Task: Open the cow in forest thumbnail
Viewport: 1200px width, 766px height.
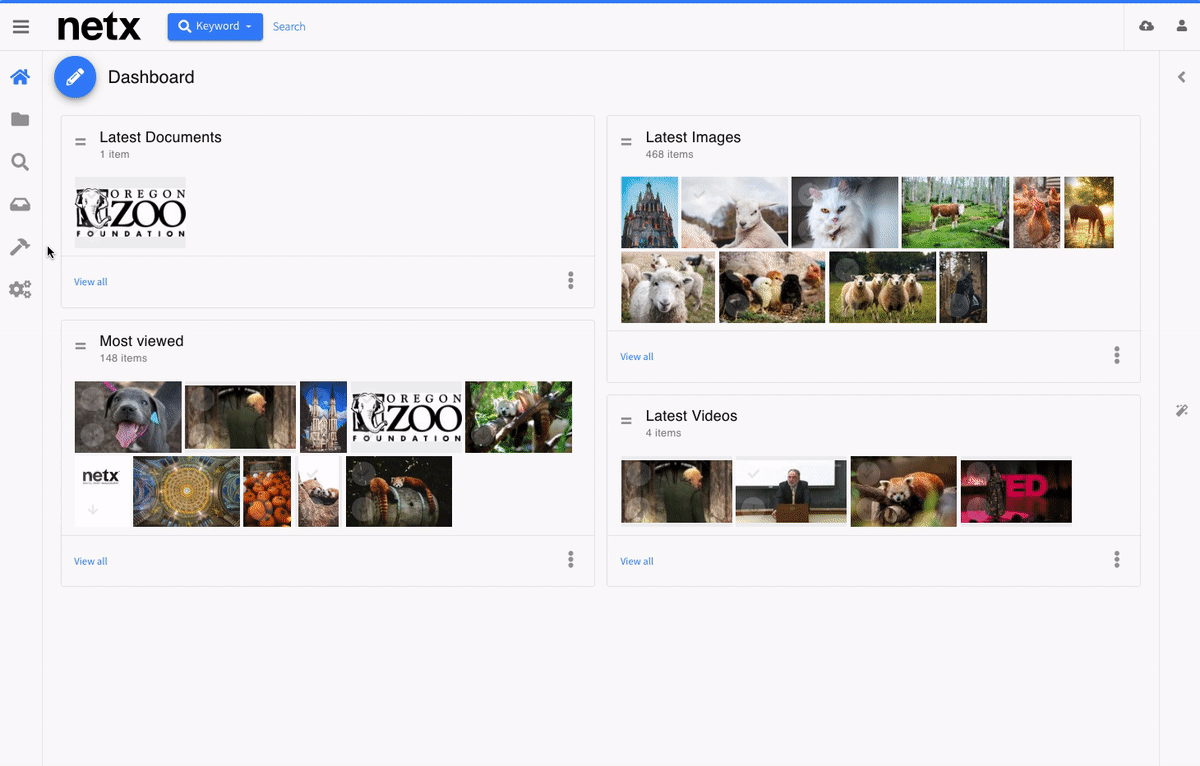Action: [955, 212]
